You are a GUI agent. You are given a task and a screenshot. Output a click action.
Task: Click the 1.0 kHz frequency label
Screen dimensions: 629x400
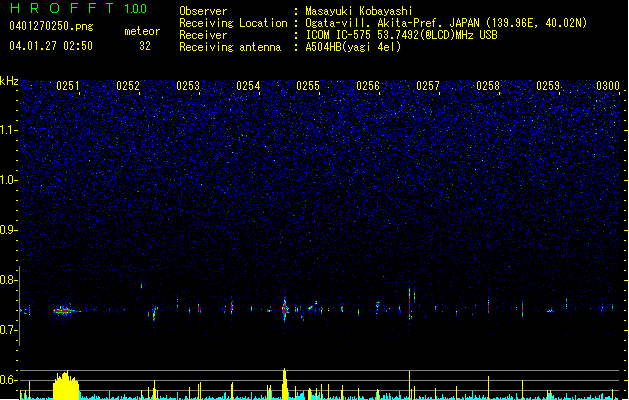pos(9,180)
